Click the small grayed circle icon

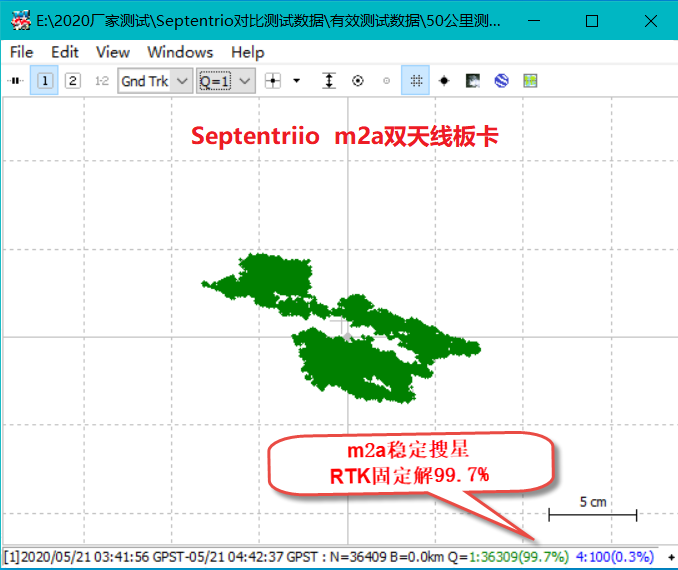pos(387,81)
